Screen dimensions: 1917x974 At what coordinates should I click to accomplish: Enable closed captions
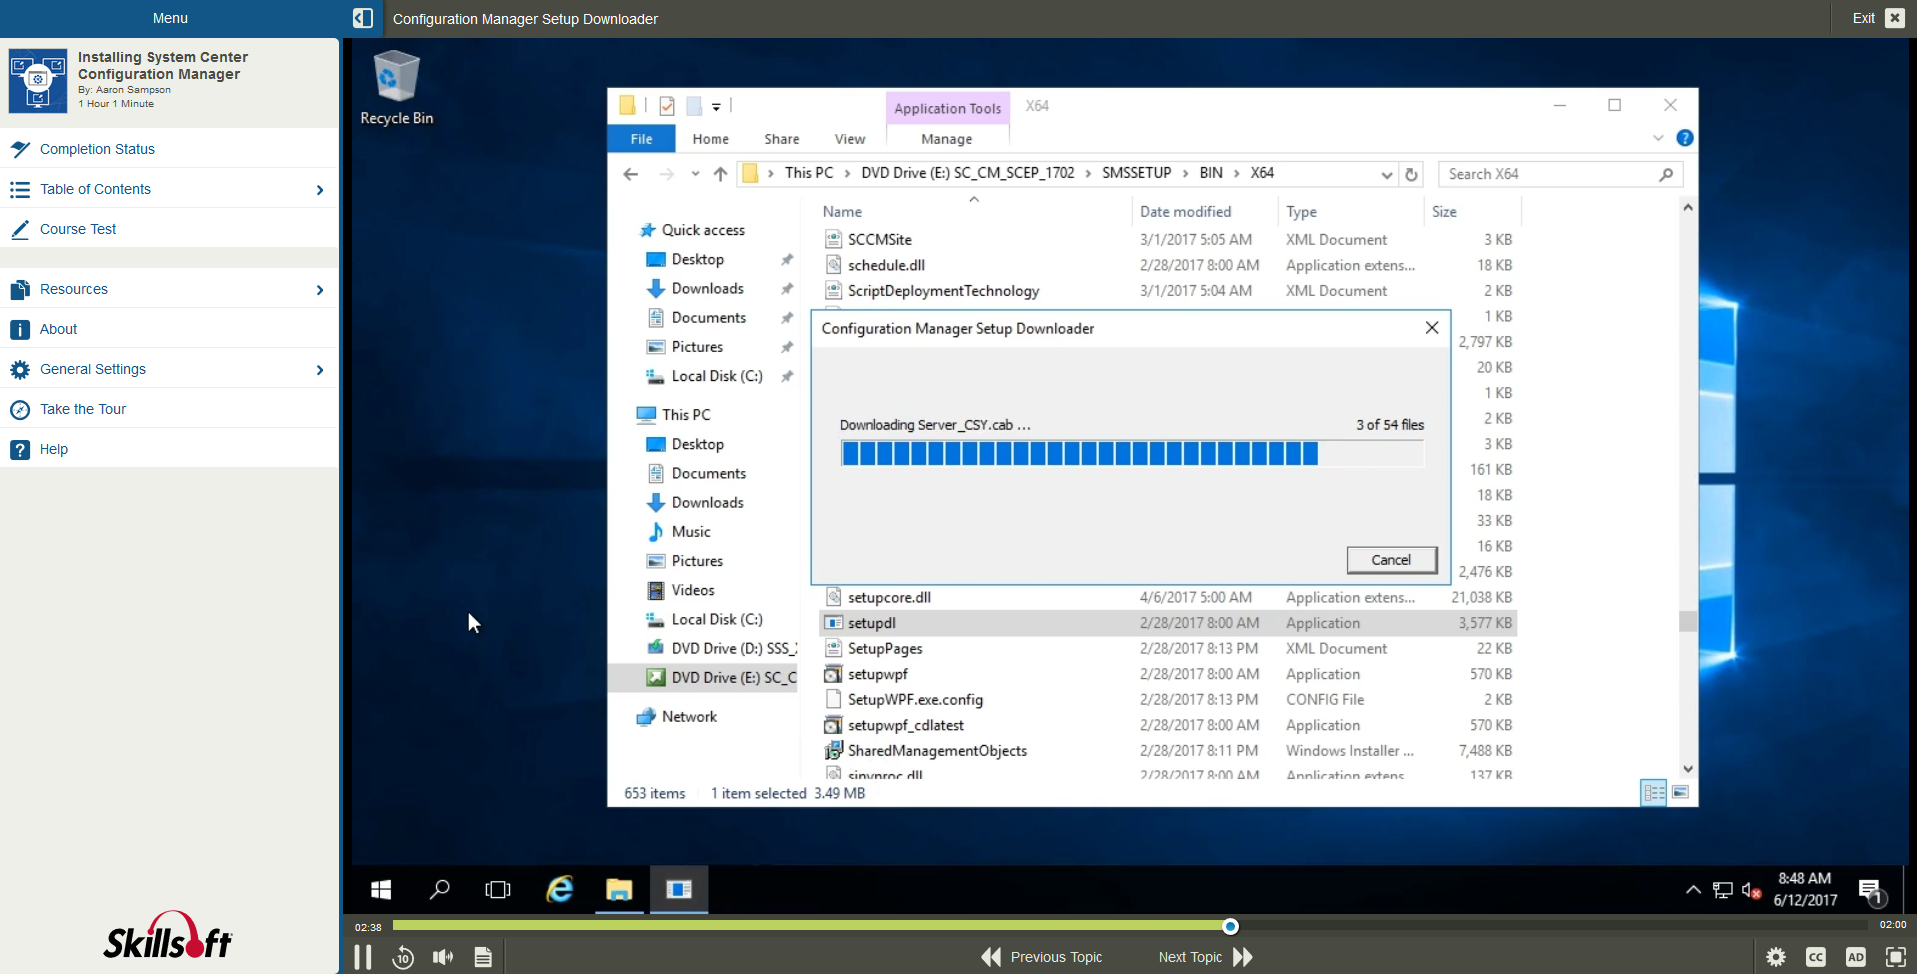point(1816,957)
